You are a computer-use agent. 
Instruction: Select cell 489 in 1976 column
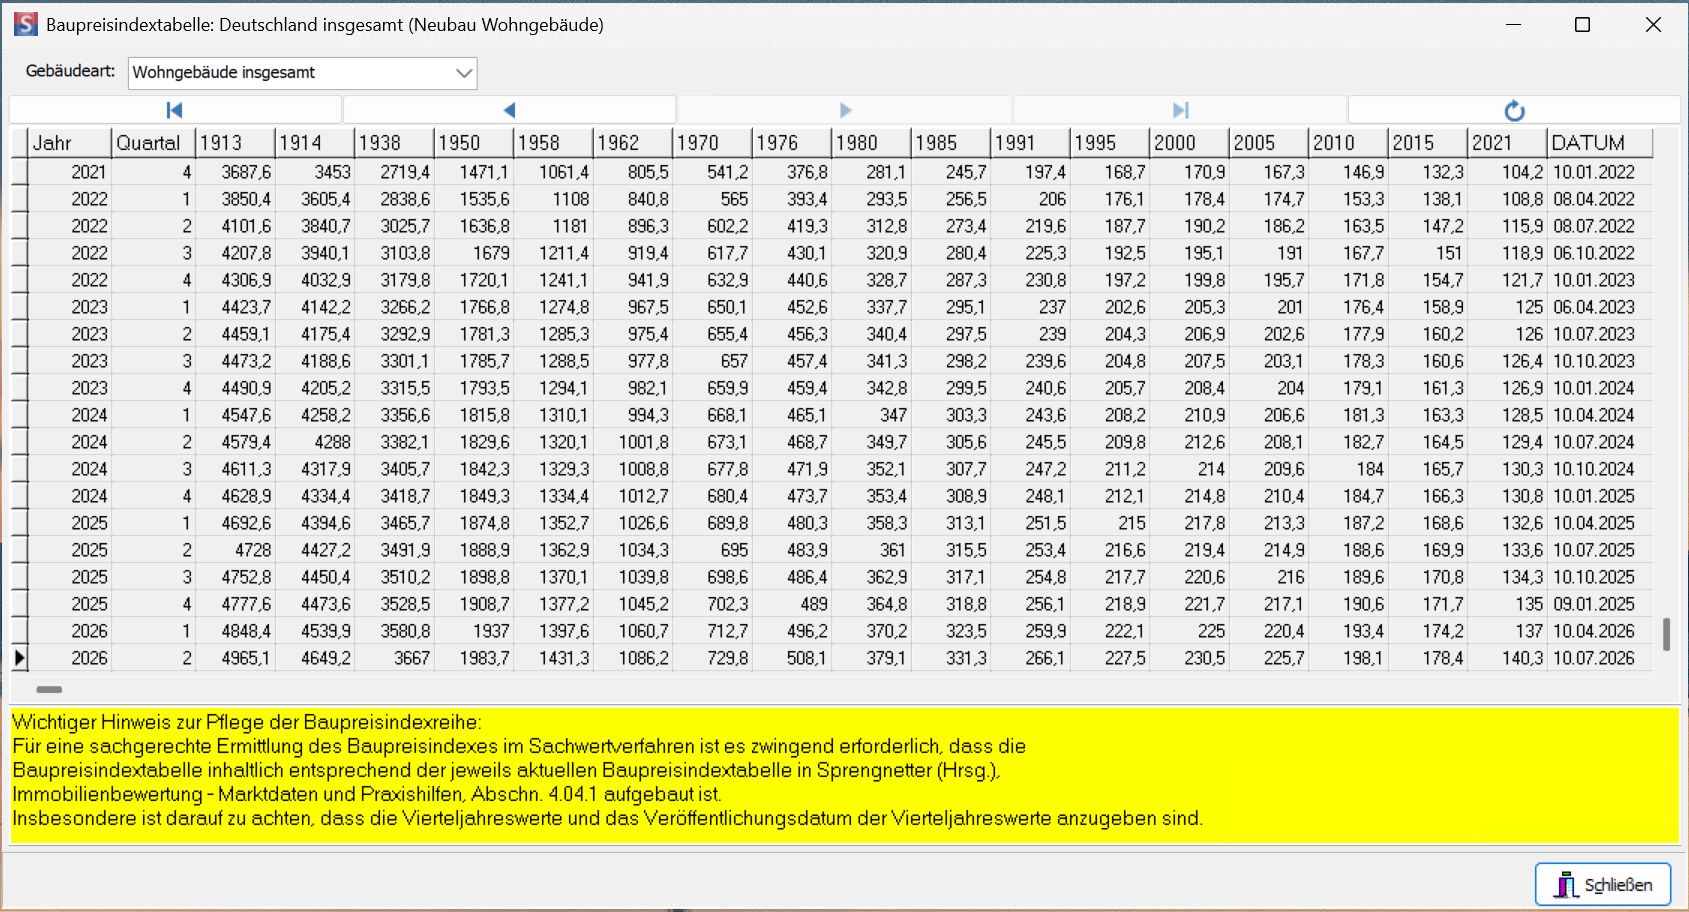tap(792, 604)
